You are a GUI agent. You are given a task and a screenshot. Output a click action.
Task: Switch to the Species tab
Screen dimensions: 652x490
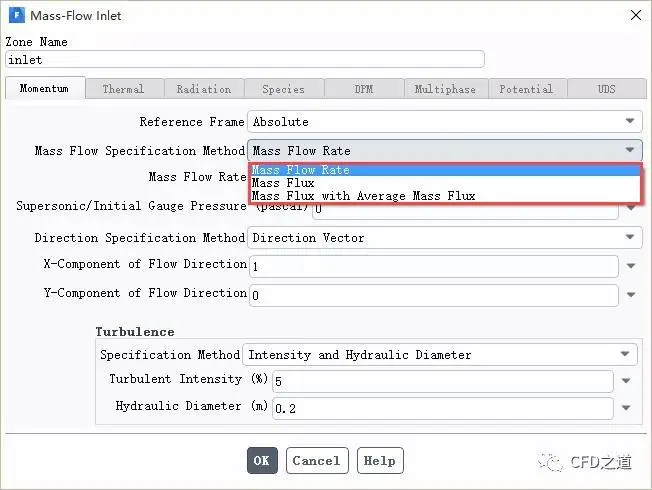[x=284, y=89]
